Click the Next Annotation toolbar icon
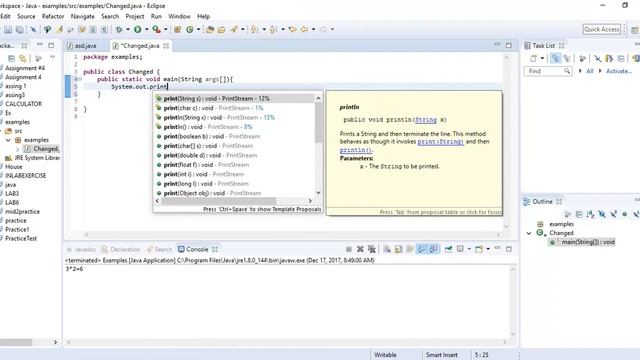640x360 pixels. (254, 29)
